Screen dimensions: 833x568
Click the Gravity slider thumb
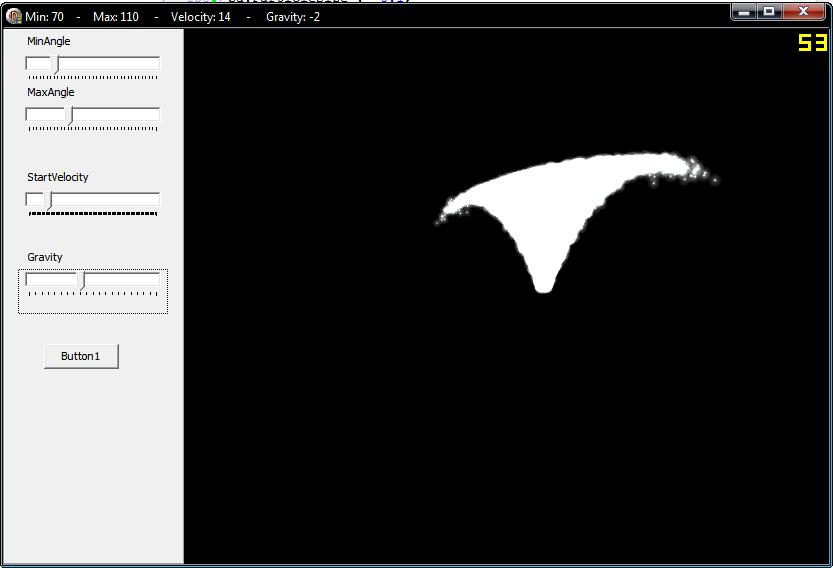[80, 280]
